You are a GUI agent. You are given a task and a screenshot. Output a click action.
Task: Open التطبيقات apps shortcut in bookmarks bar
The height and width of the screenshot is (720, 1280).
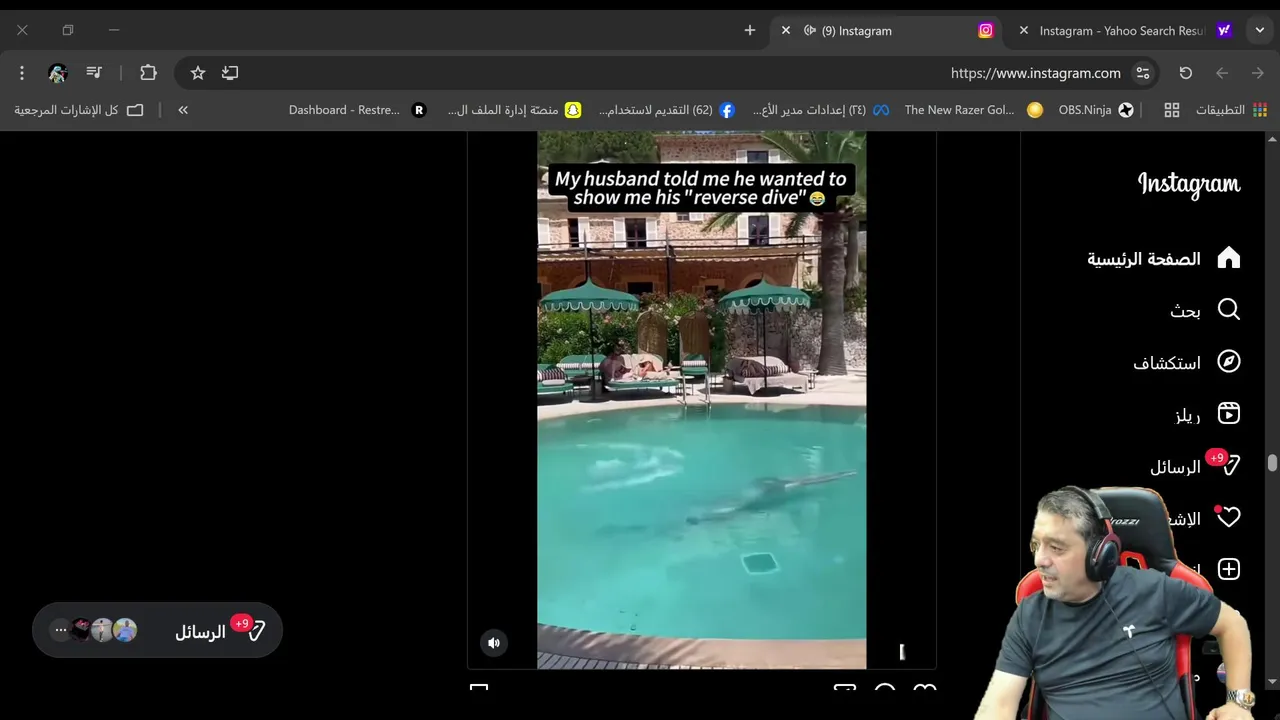(1232, 110)
